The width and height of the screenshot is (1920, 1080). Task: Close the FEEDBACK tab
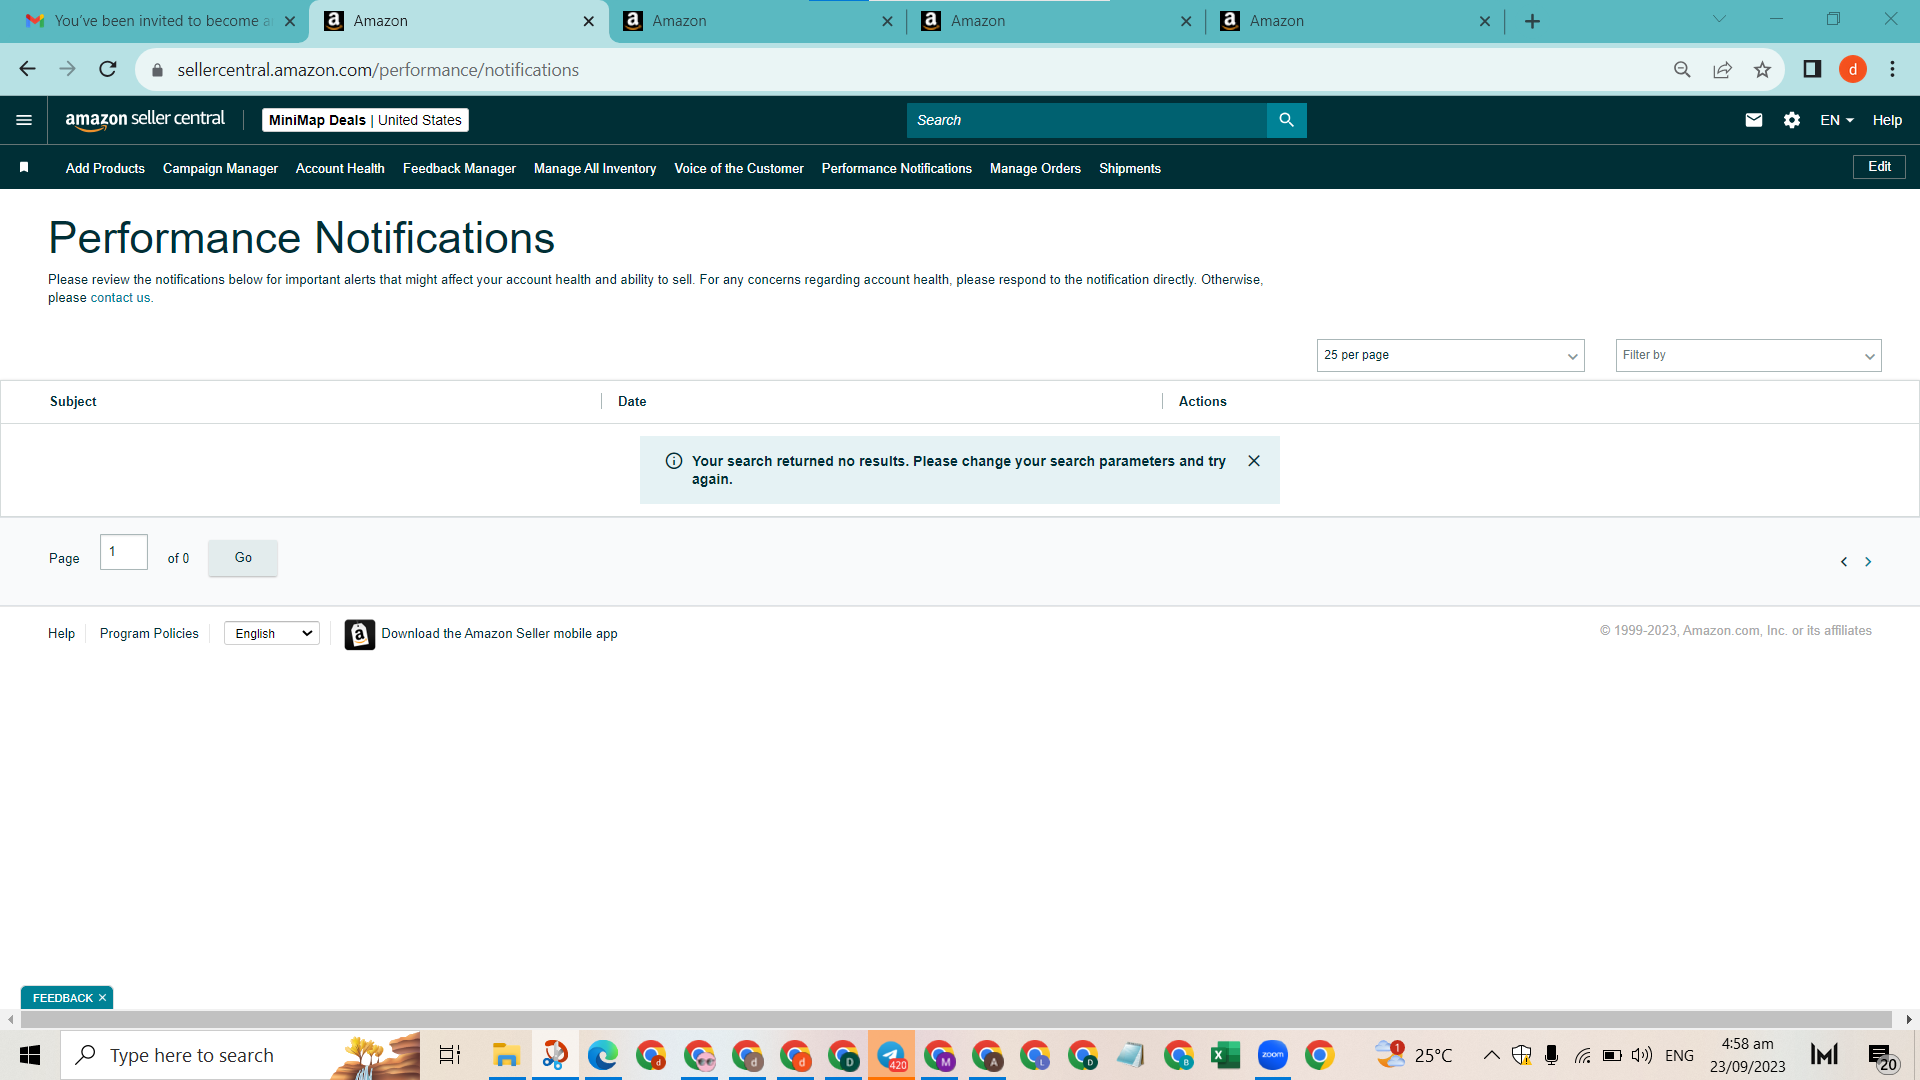tap(102, 998)
